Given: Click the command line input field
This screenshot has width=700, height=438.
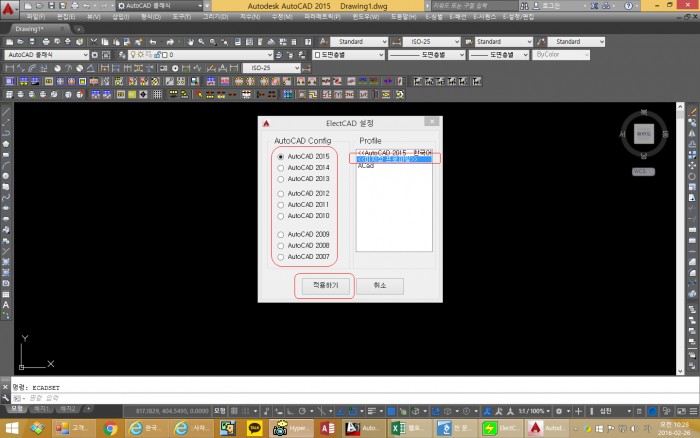Looking at the screenshot, I should (x=353, y=398).
